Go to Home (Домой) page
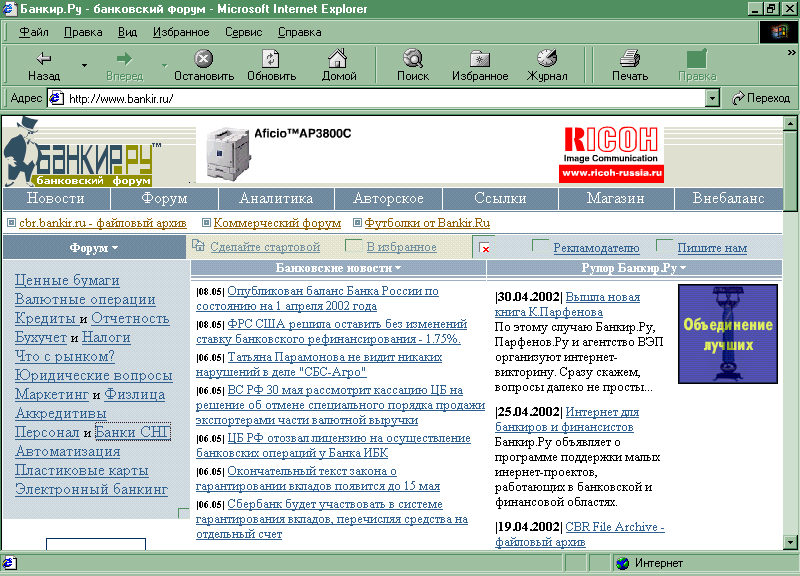This screenshot has width=800, height=576. coord(339,65)
